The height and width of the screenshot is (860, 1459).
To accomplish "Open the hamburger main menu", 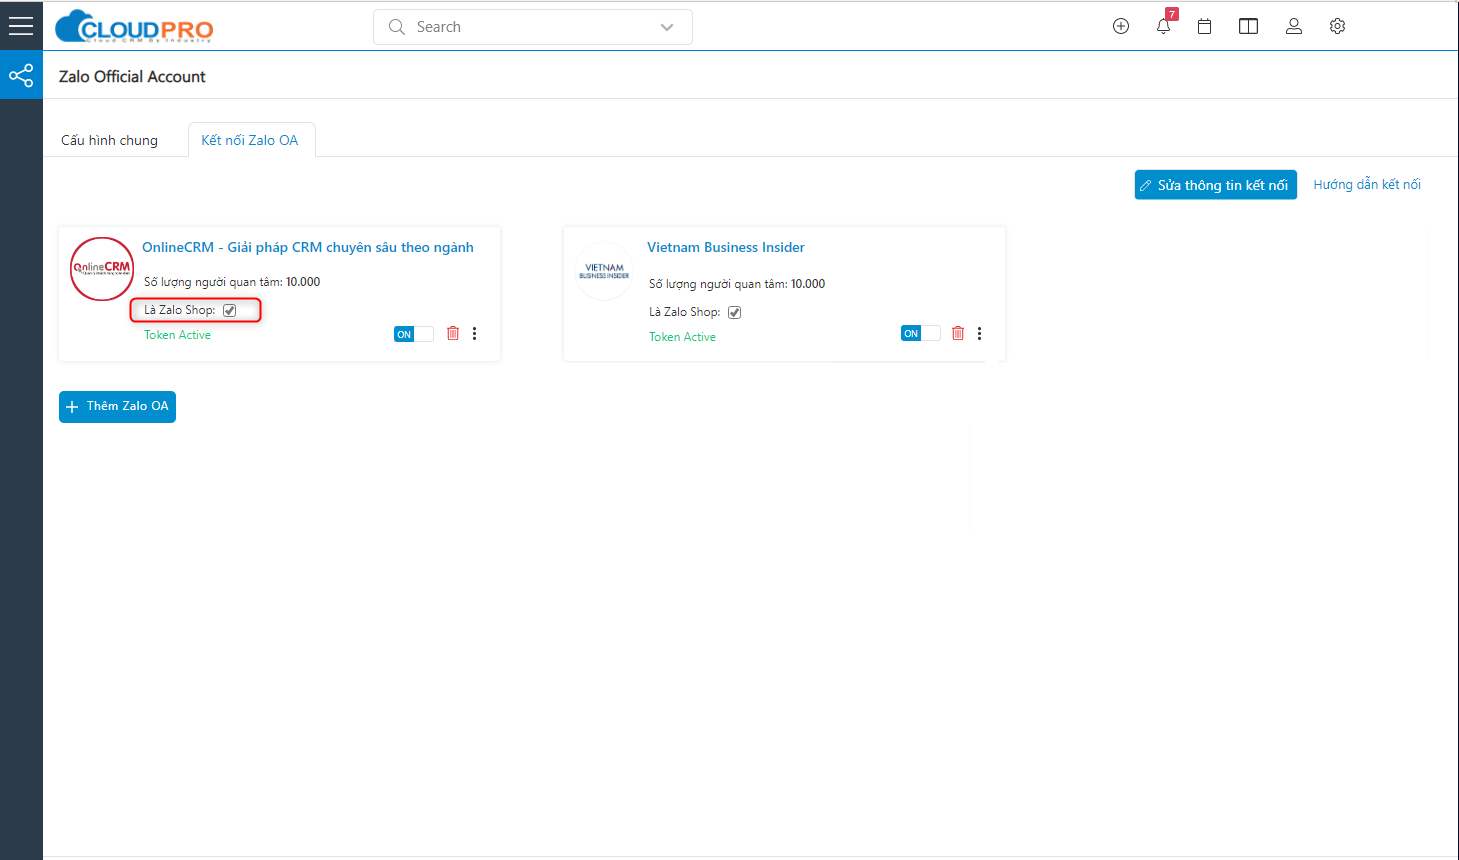I will pyautogui.click(x=21, y=26).
